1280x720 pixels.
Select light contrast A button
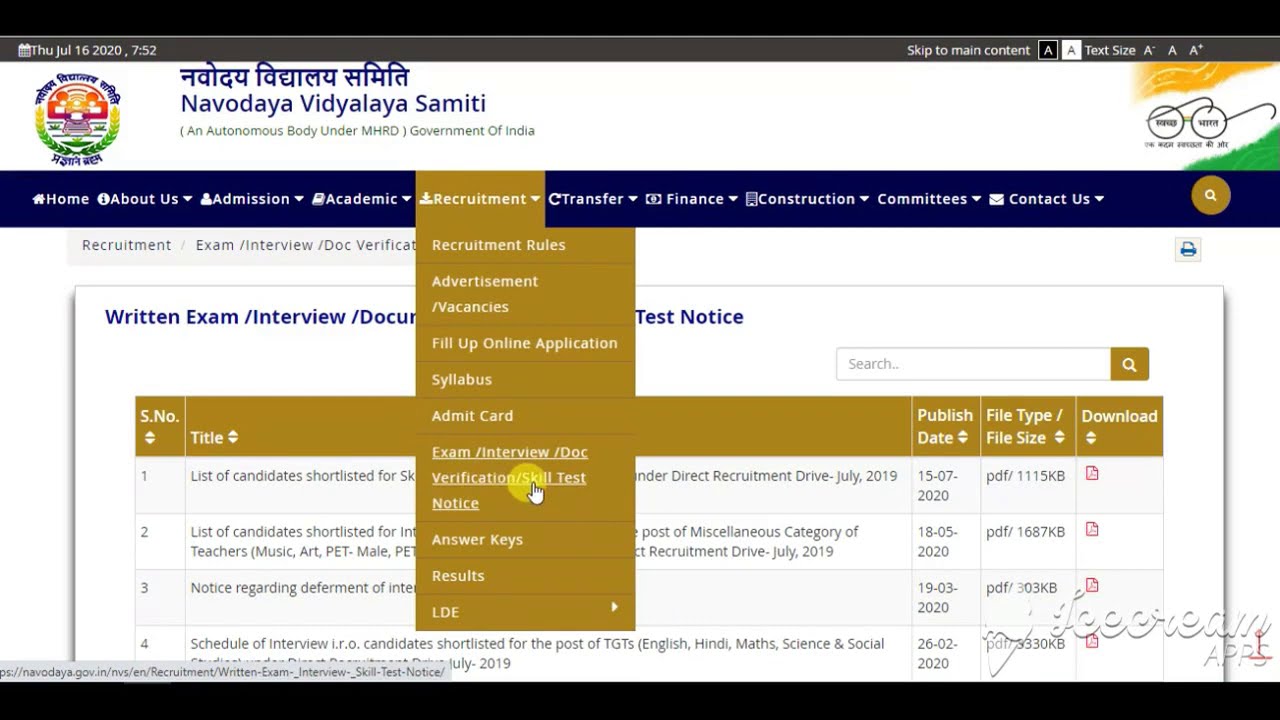(x=1071, y=50)
